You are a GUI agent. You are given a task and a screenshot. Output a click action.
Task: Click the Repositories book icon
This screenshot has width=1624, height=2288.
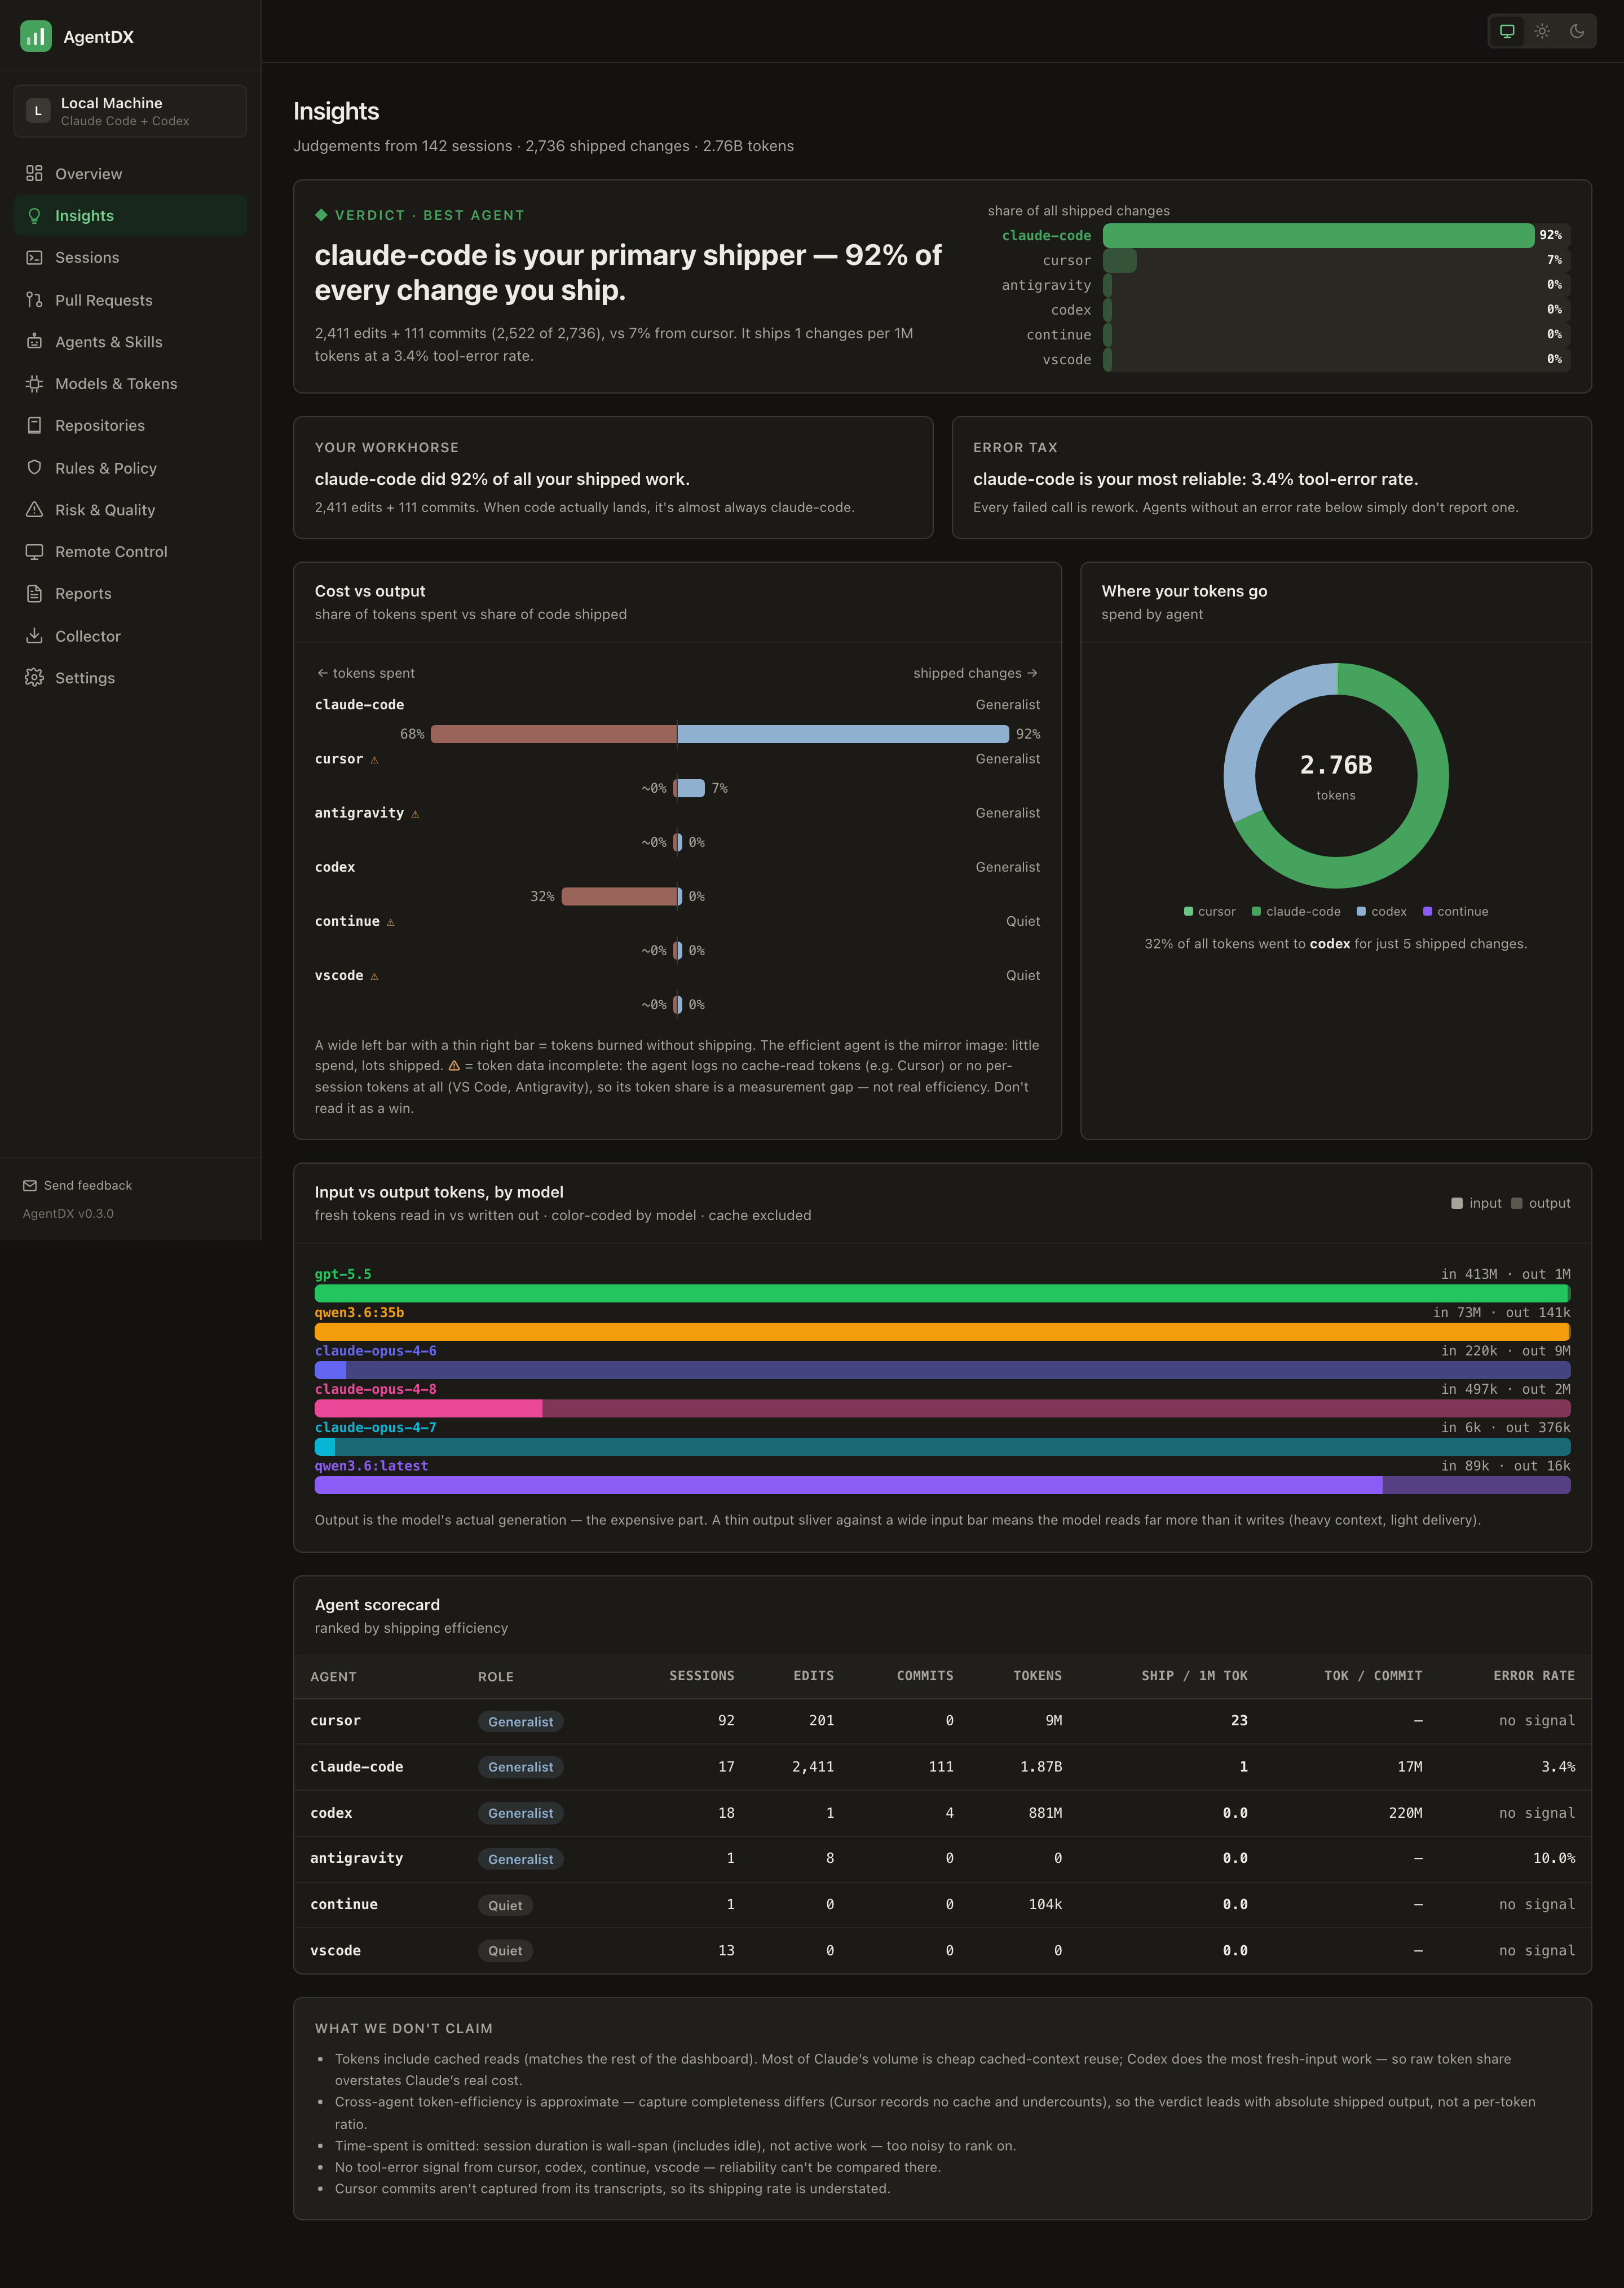click(x=34, y=425)
